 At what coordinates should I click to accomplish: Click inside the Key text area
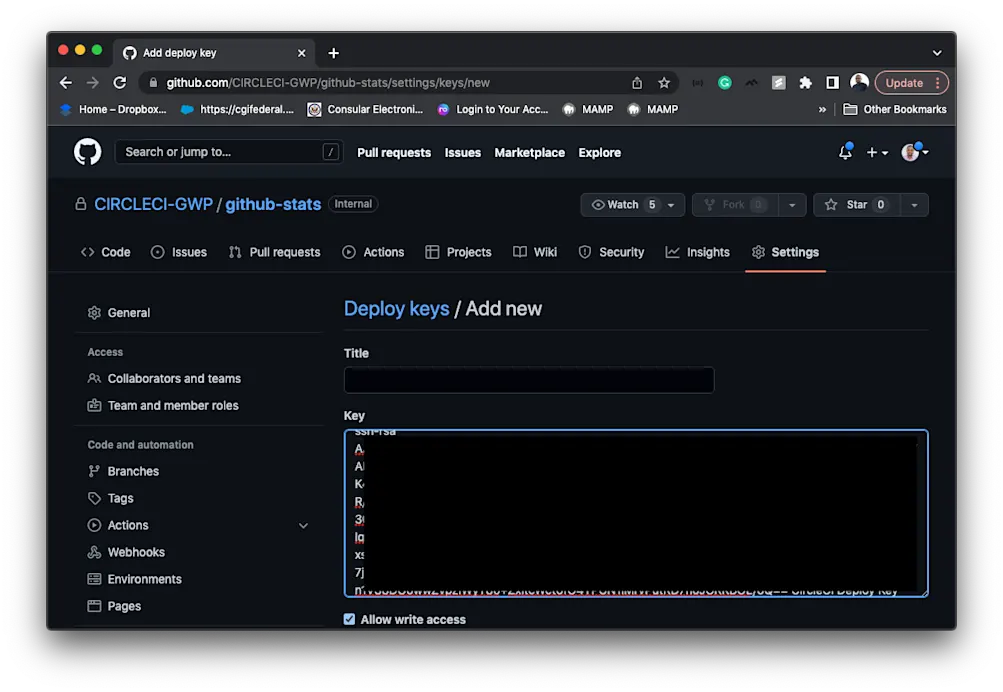[636, 514]
